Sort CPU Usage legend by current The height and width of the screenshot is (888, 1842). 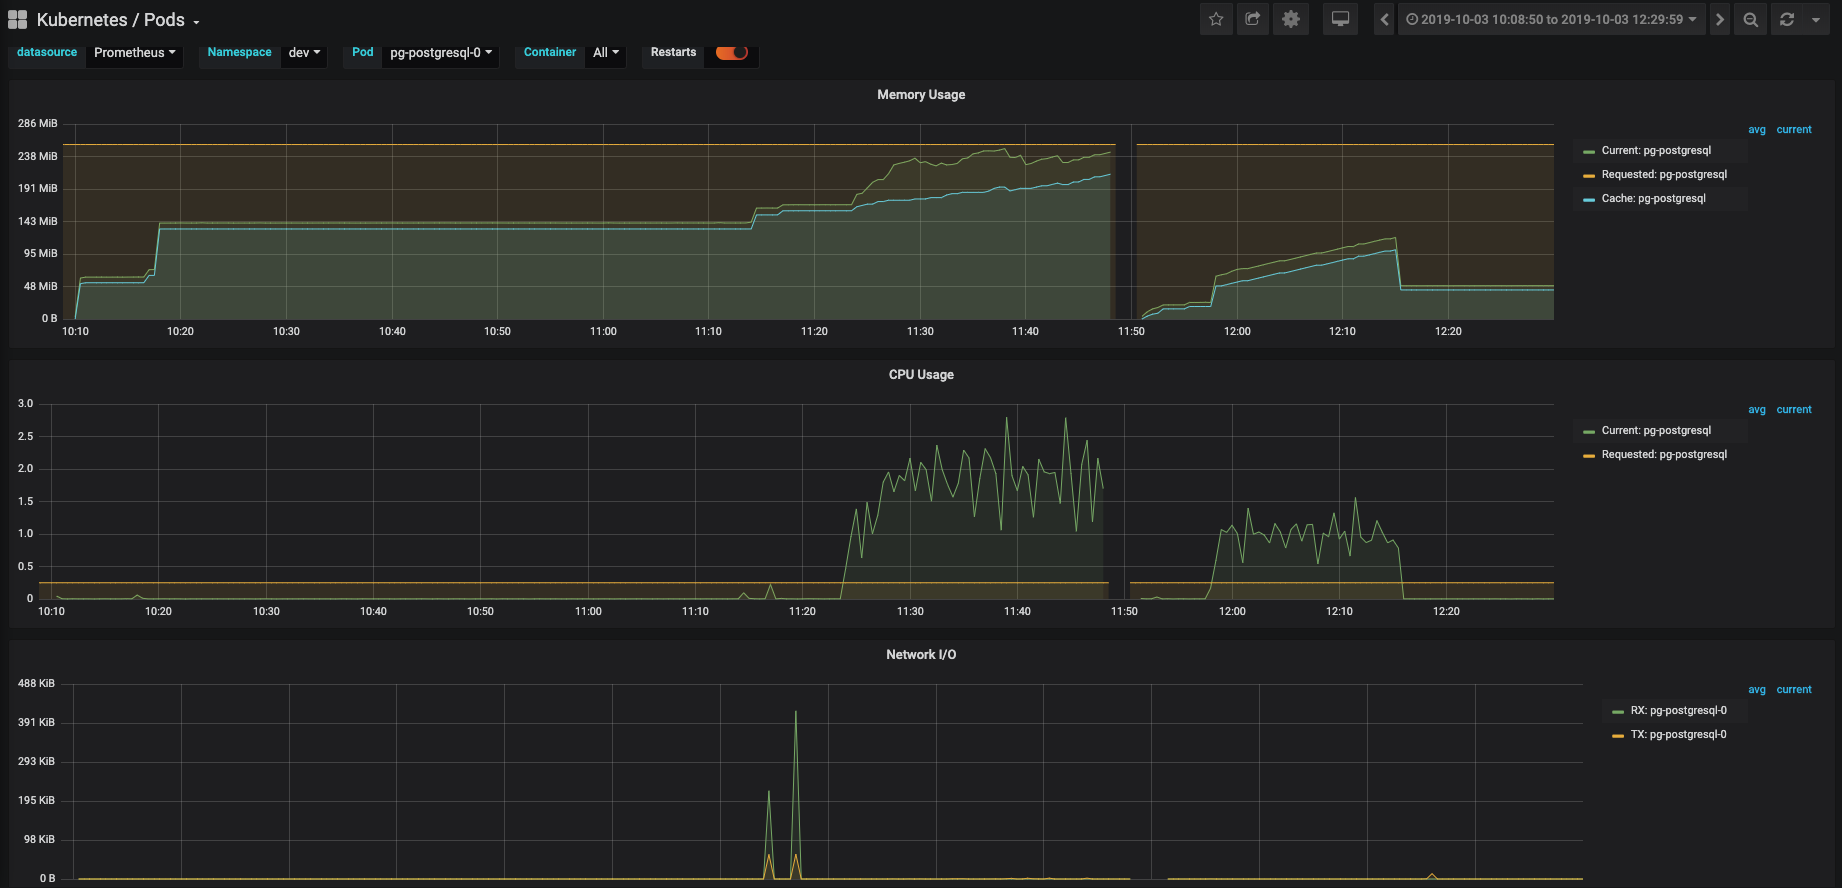click(1794, 410)
